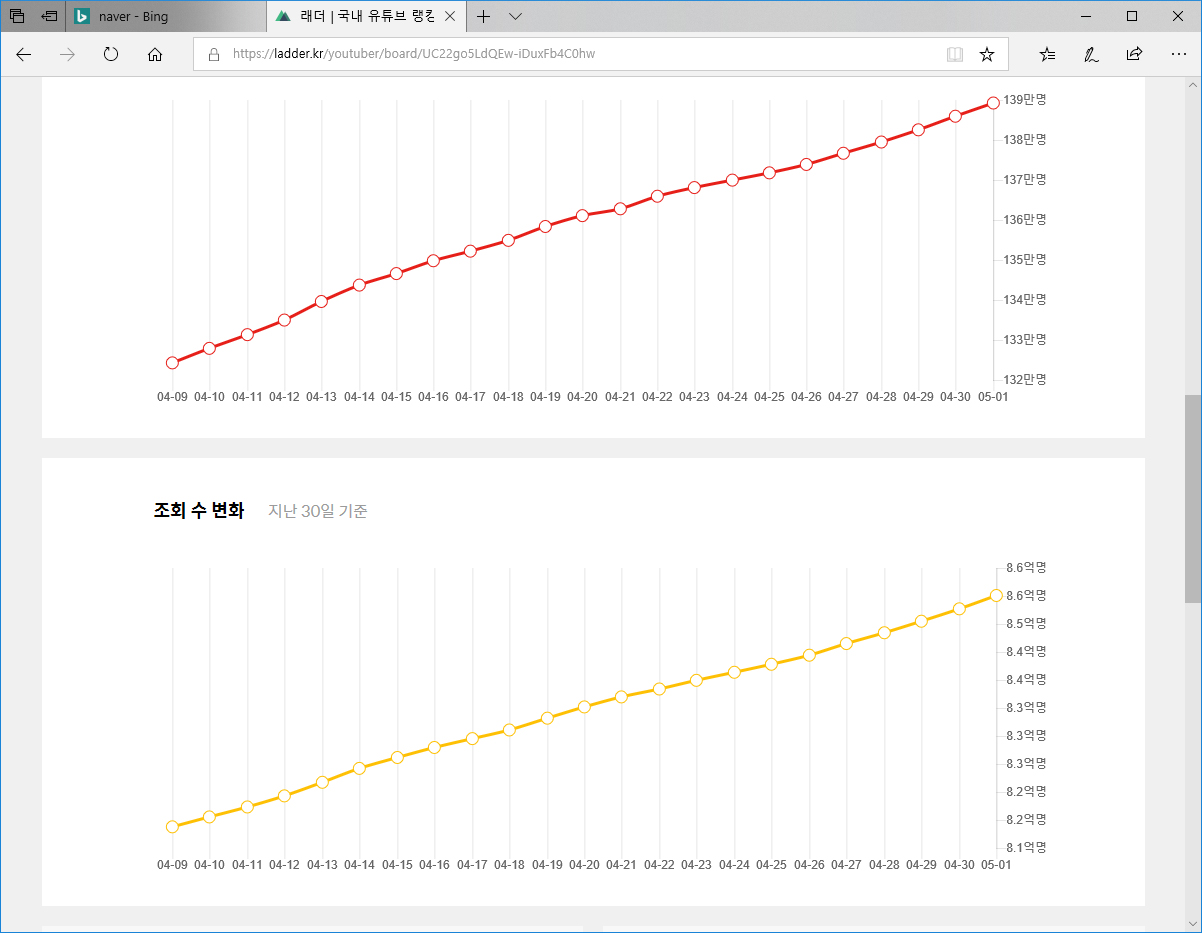Select the 래더 국내 유튜브 랭킹 tab

point(366,16)
